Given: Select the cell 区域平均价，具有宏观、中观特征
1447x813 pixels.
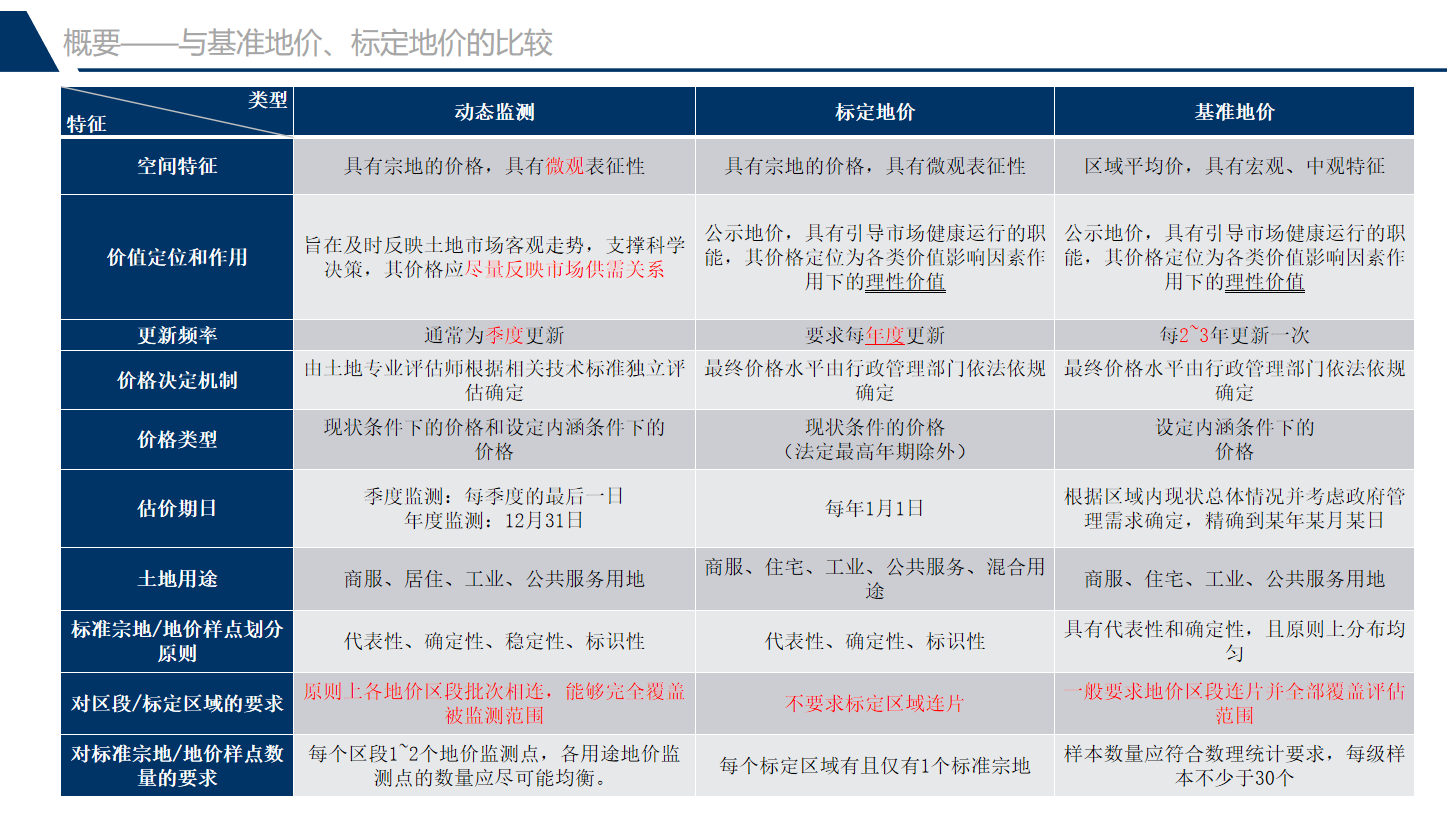Looking at the screenshot, I should click(1234, 166).
